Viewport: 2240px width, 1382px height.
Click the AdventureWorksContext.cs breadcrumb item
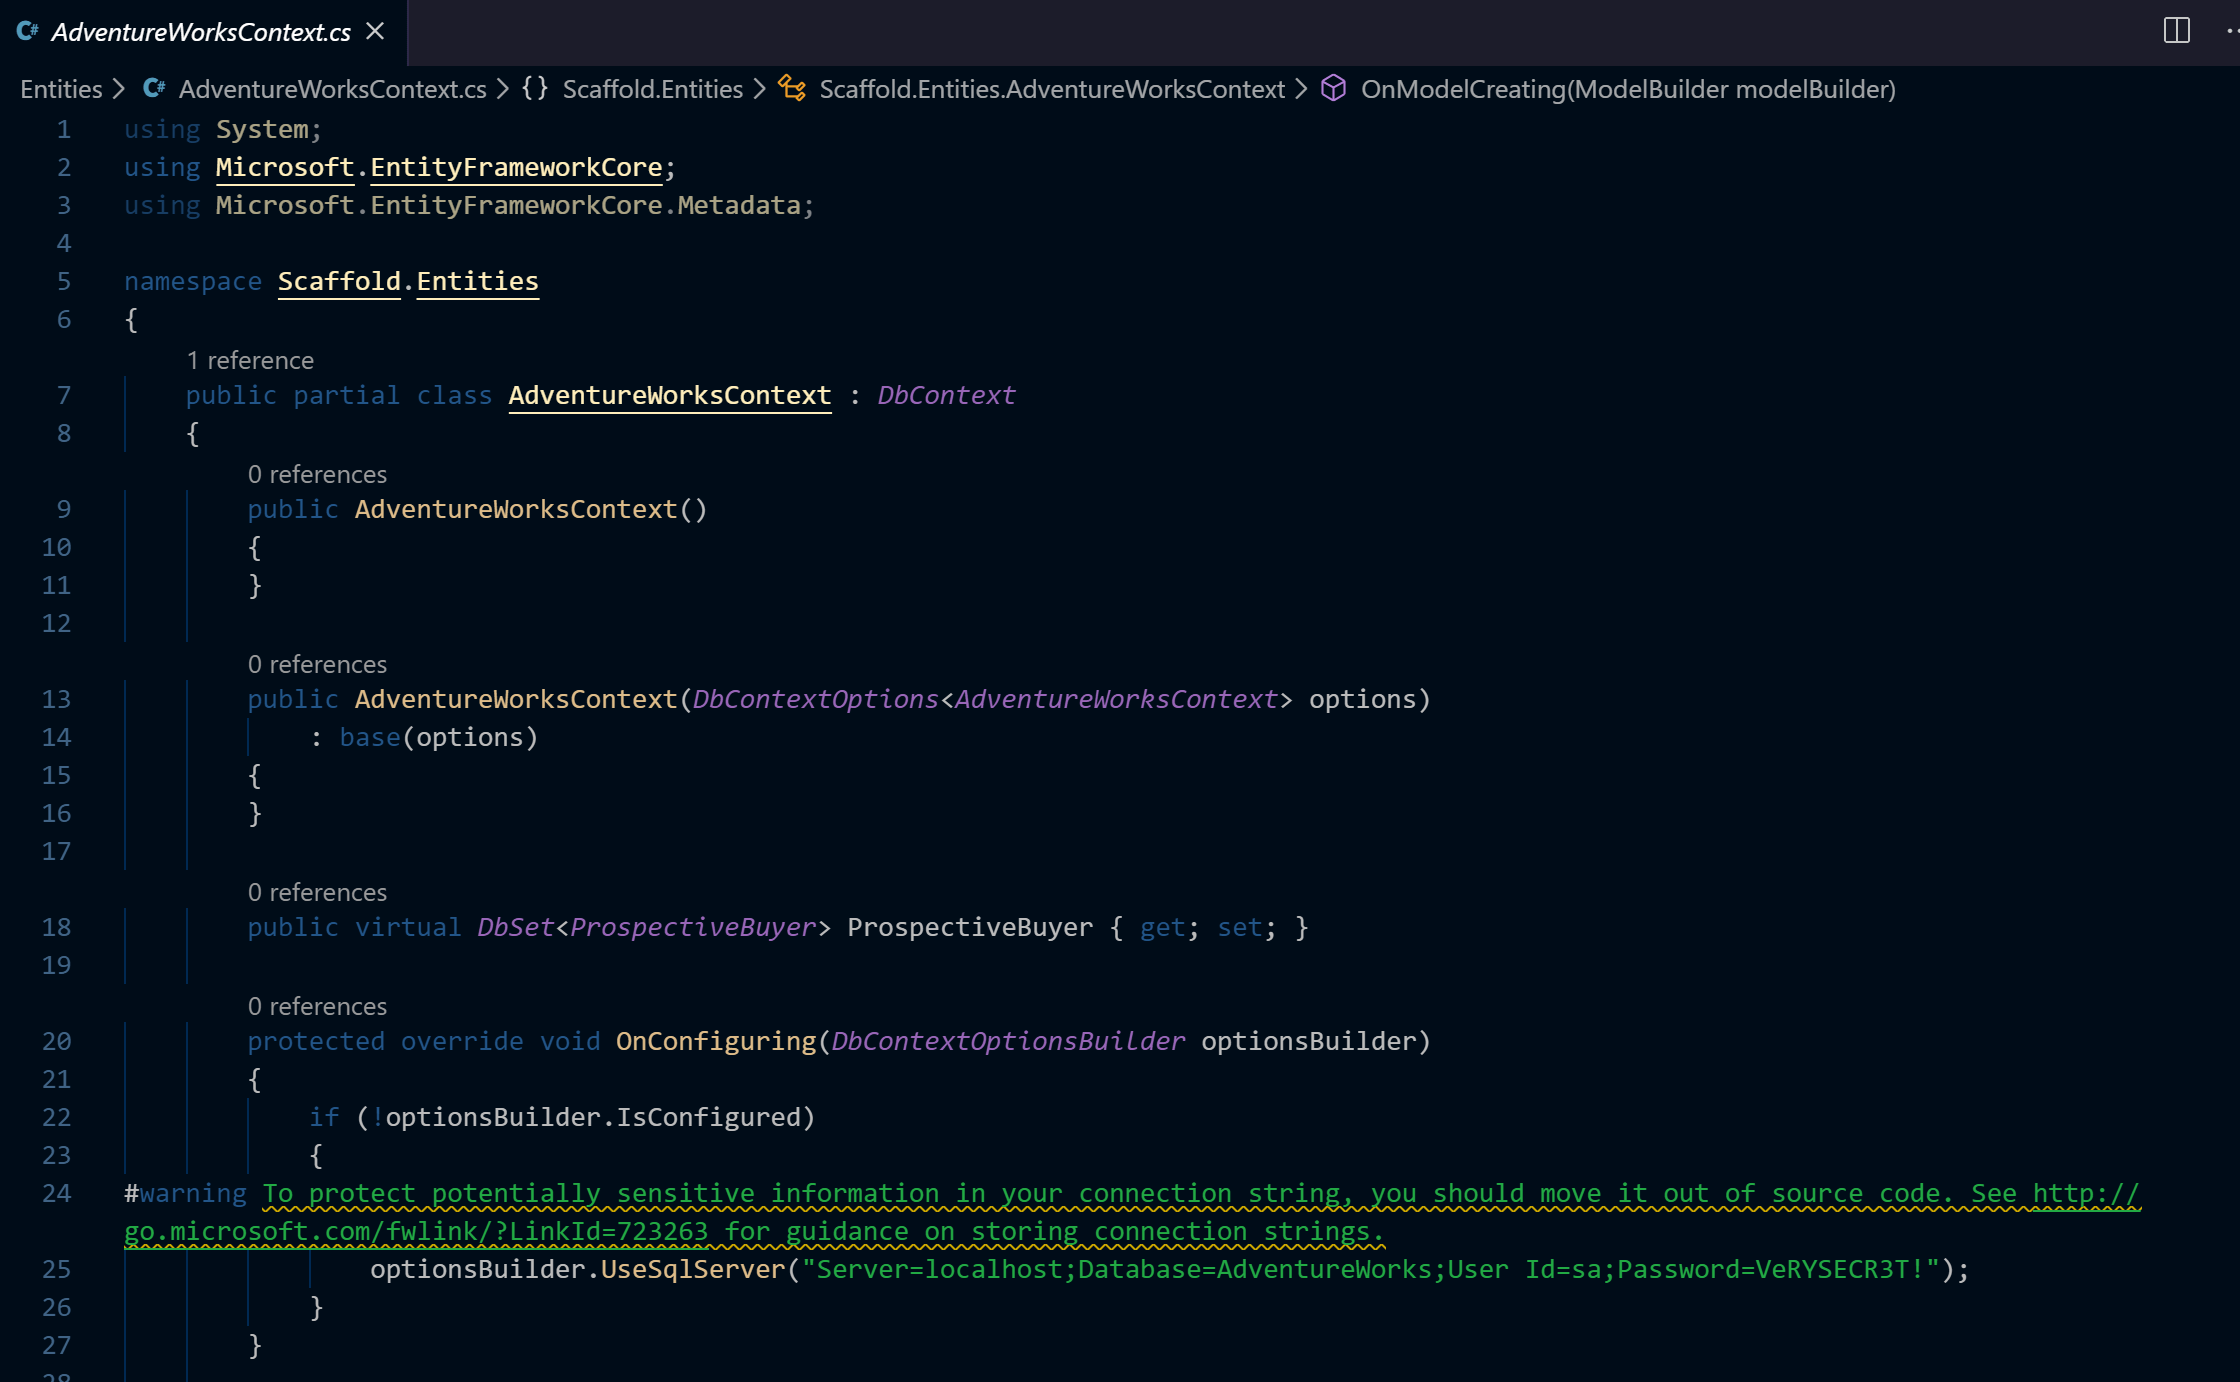[x=332, y=89]
